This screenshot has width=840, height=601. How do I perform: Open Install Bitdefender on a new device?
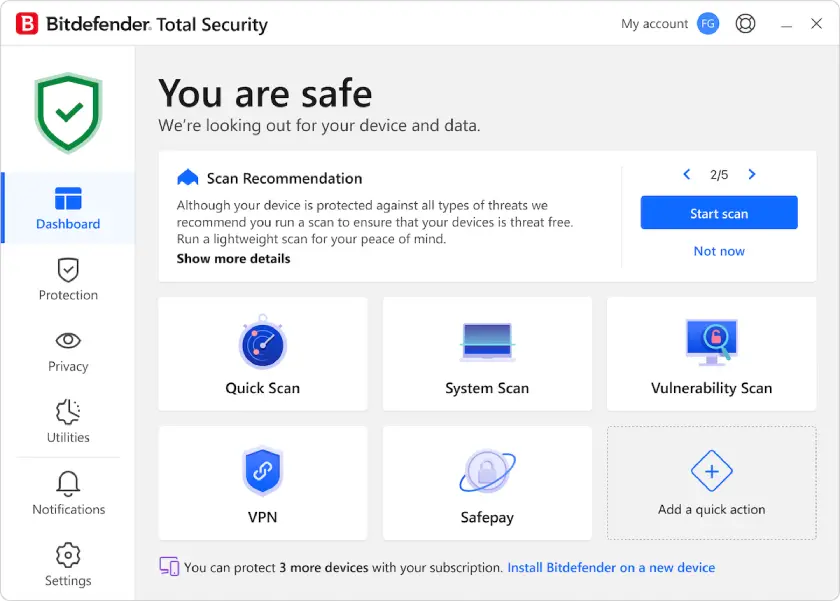tap(611, 567)
